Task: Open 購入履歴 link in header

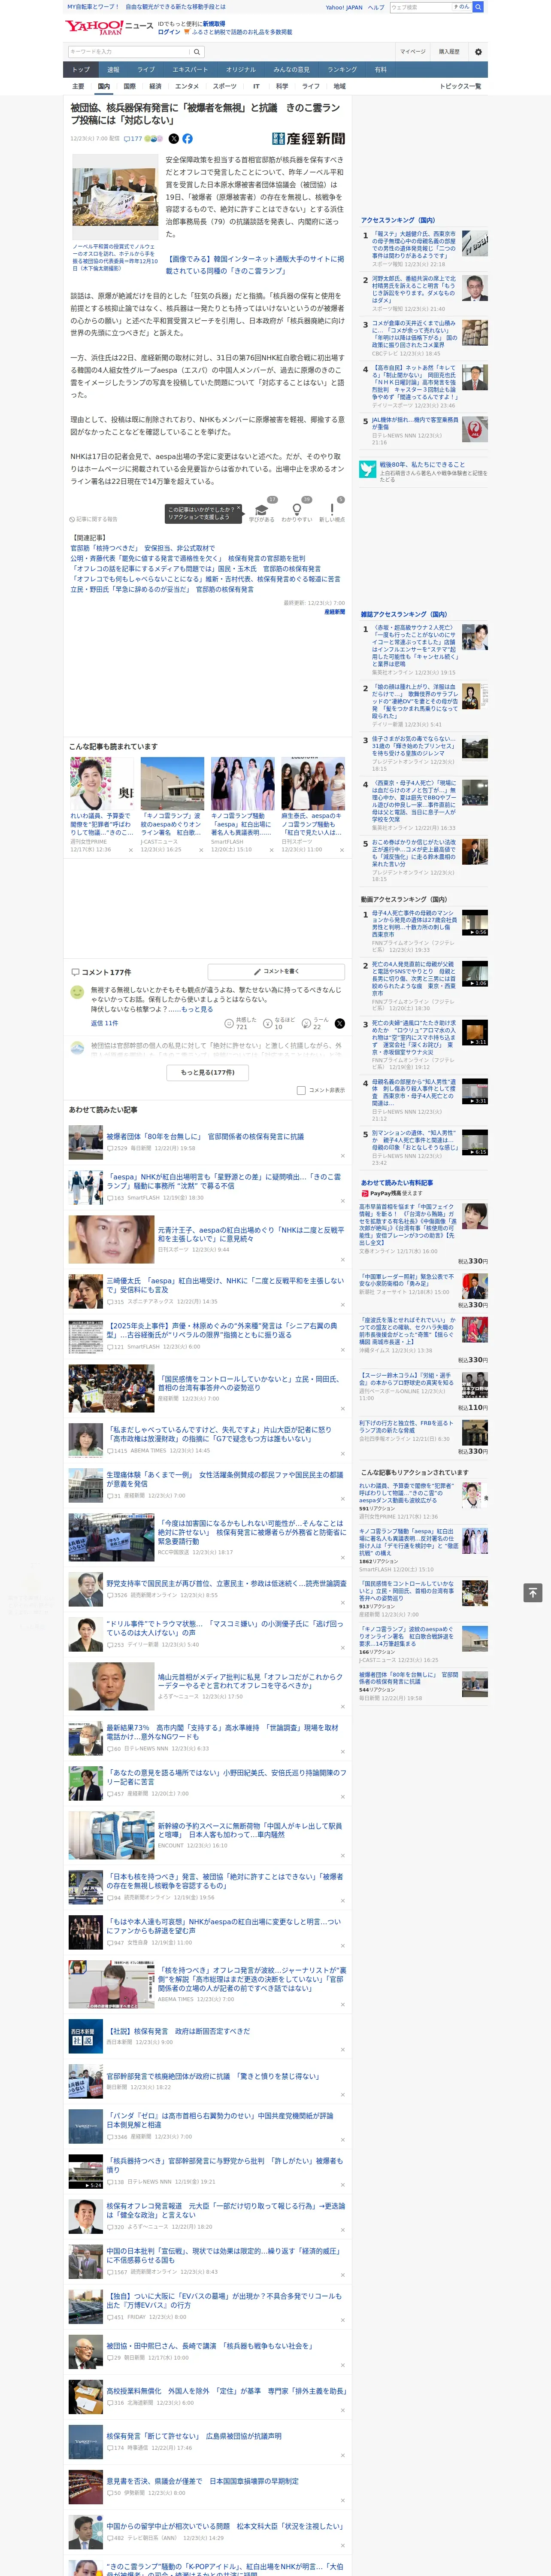Action: pyautogui.click(x=449, y=52)
